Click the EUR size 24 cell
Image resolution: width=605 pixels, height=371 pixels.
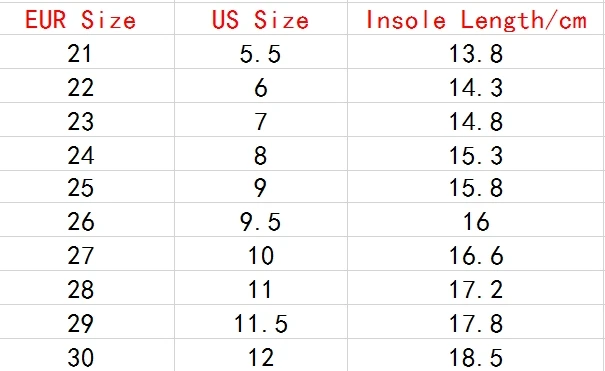pyautogui.click(x=87, y=153)
